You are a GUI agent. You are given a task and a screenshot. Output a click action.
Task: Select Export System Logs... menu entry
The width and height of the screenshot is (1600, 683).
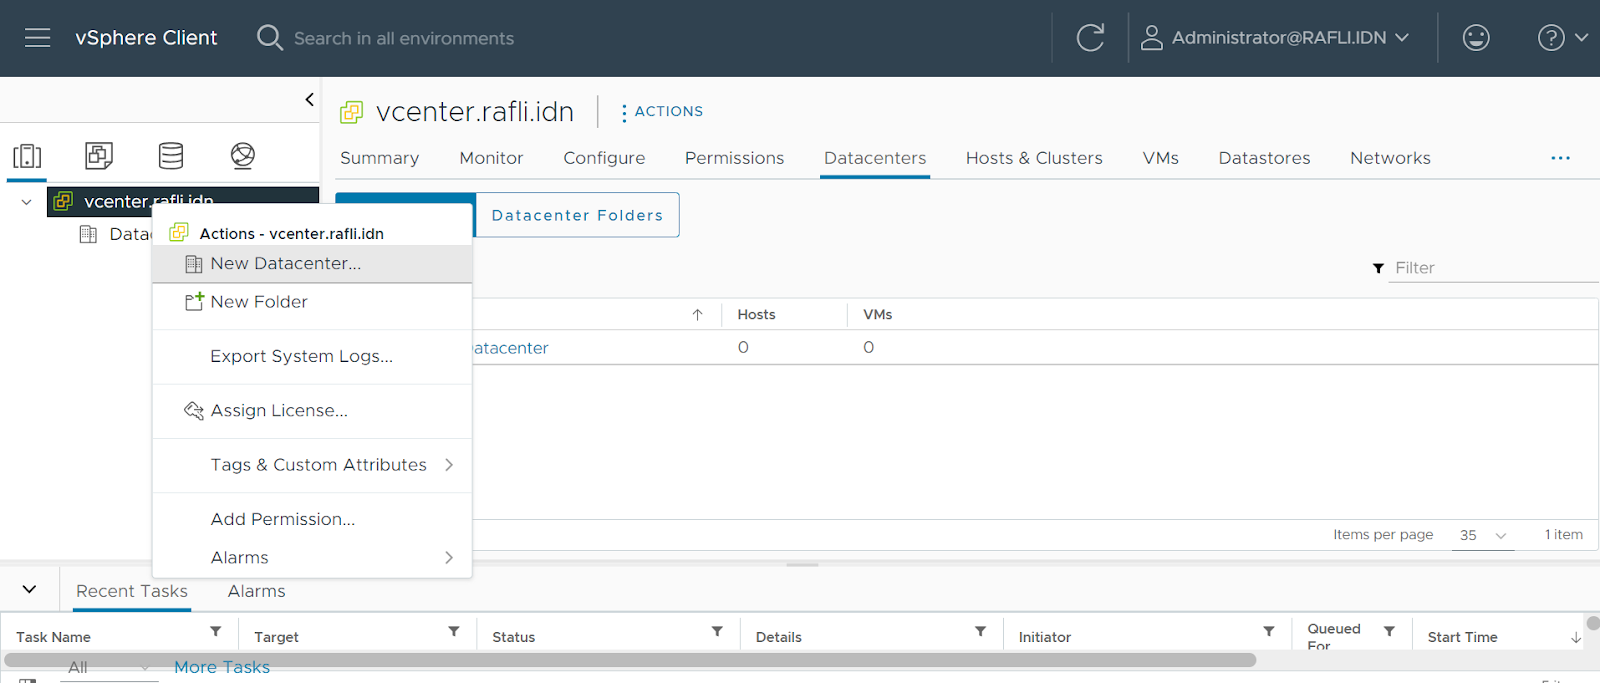coord(312,356)
